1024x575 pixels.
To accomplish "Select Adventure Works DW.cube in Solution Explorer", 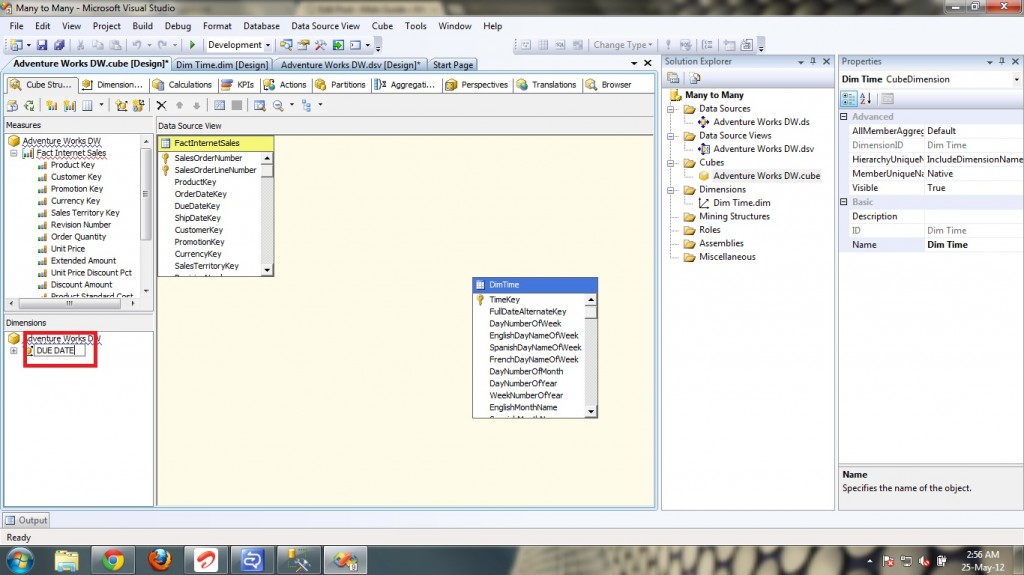I will coord(766,176).
